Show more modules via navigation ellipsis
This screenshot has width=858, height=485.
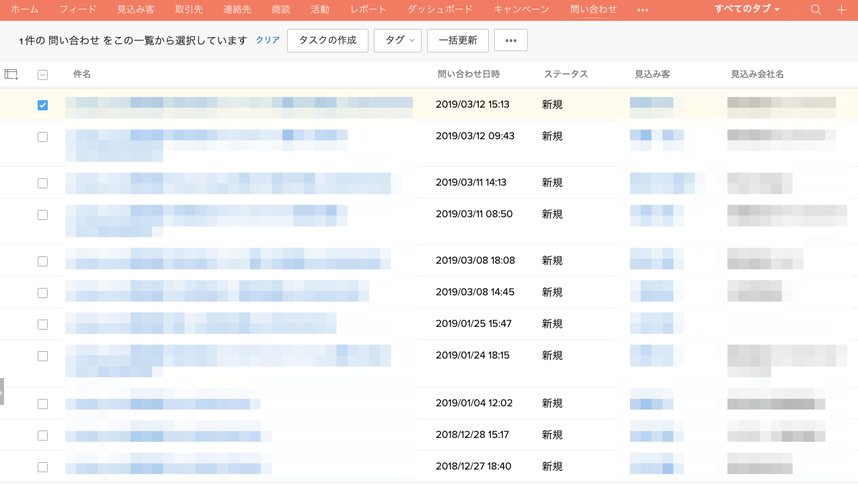click(x=642, y=10)
